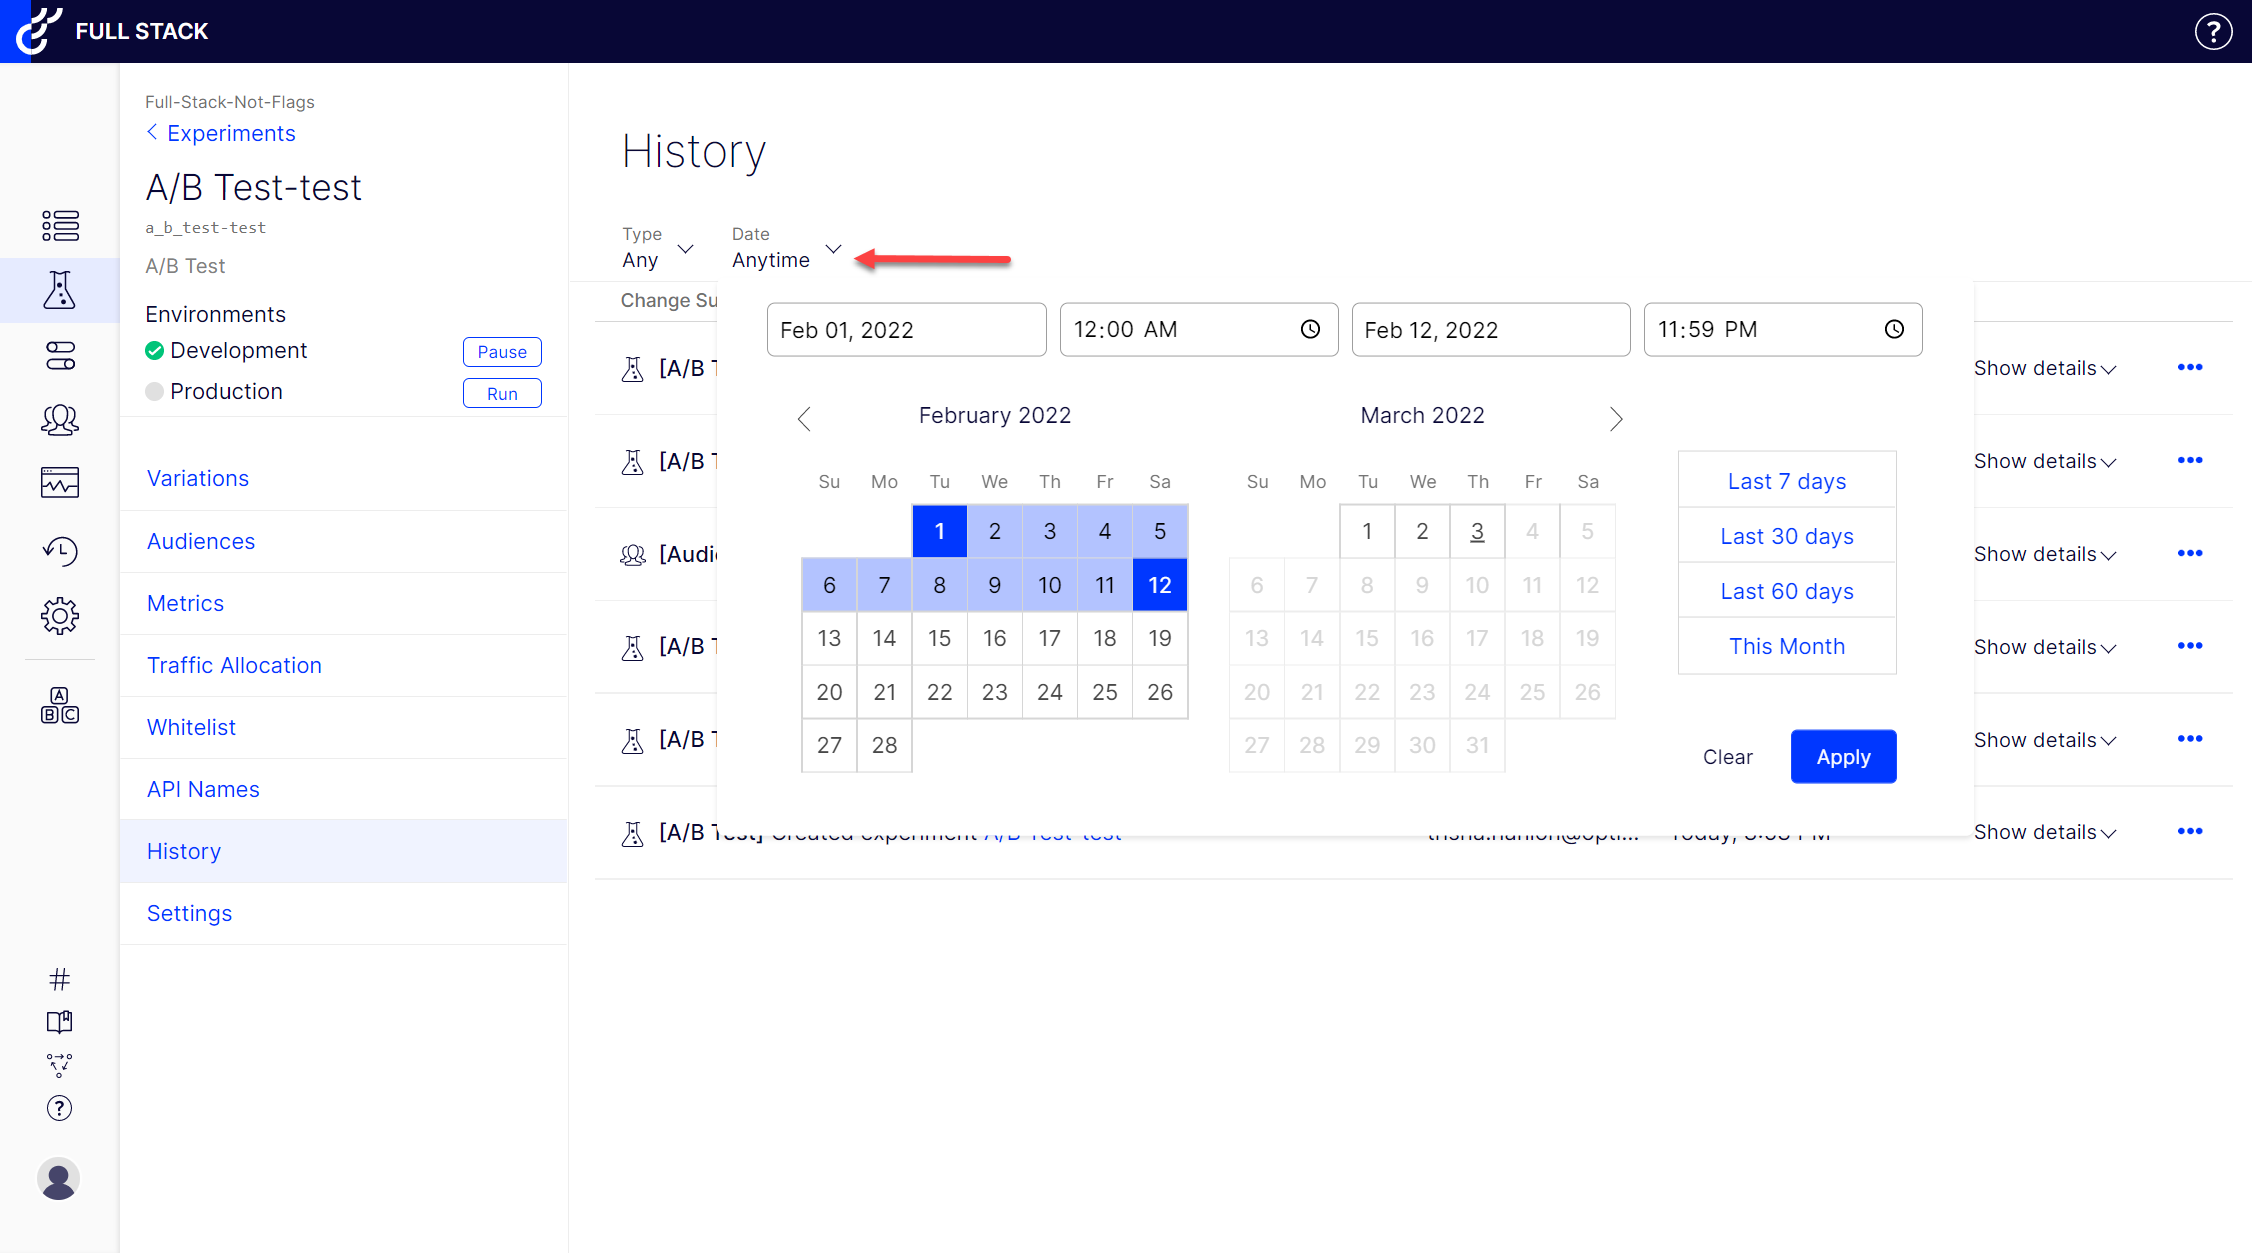This screenshot has height=1253, width=2252.
Task: Open the user profile avatar
Action: [x=59, y=1179]
